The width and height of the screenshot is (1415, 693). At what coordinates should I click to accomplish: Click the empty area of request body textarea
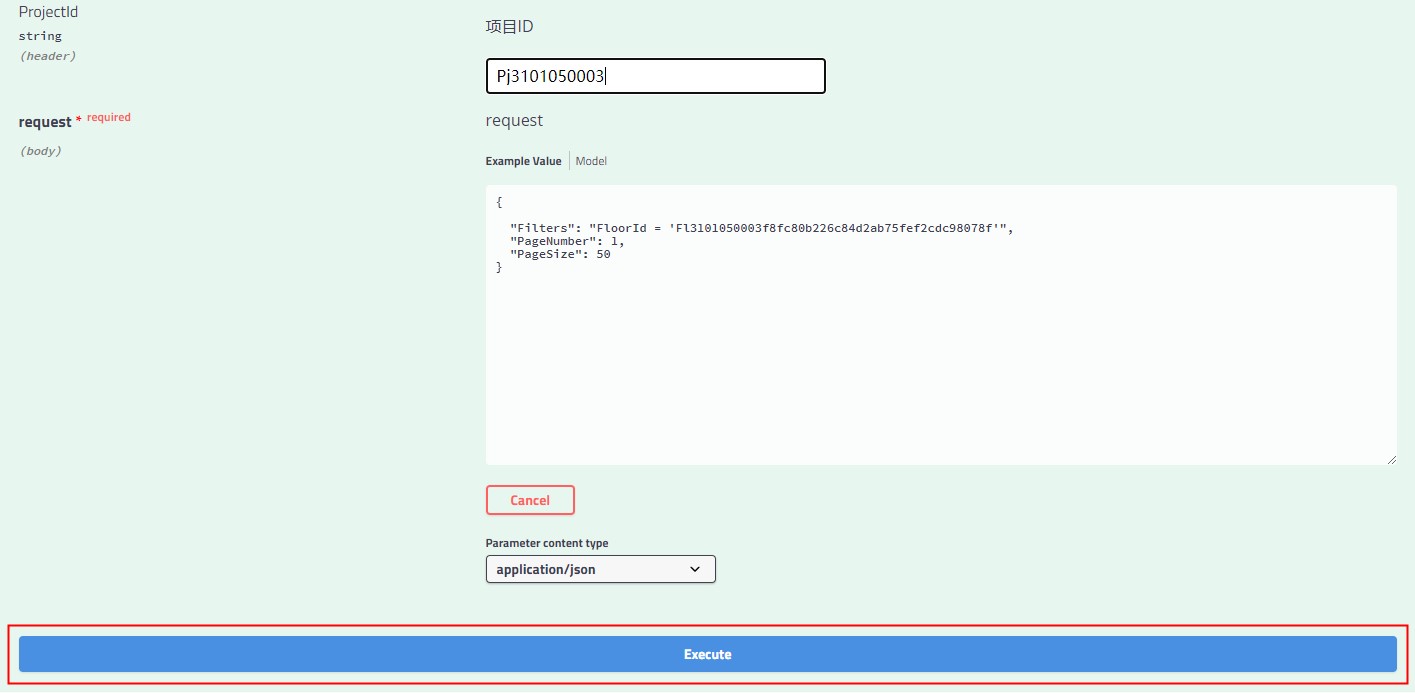click(940, 370)
